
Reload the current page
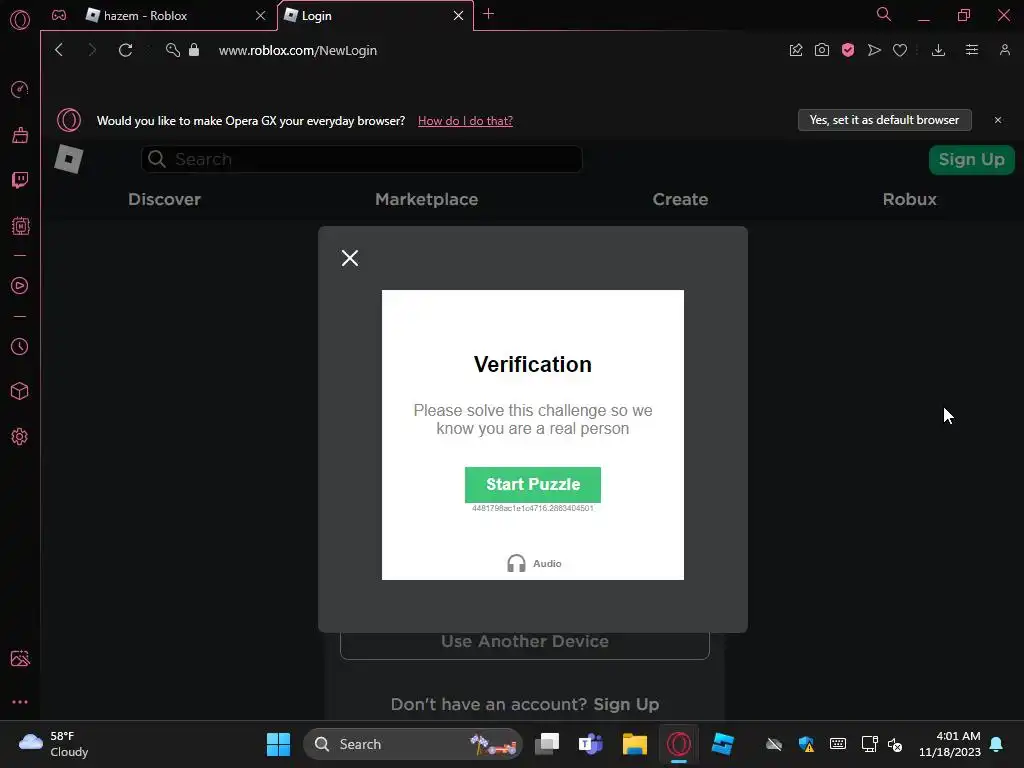tap(125, 50)
